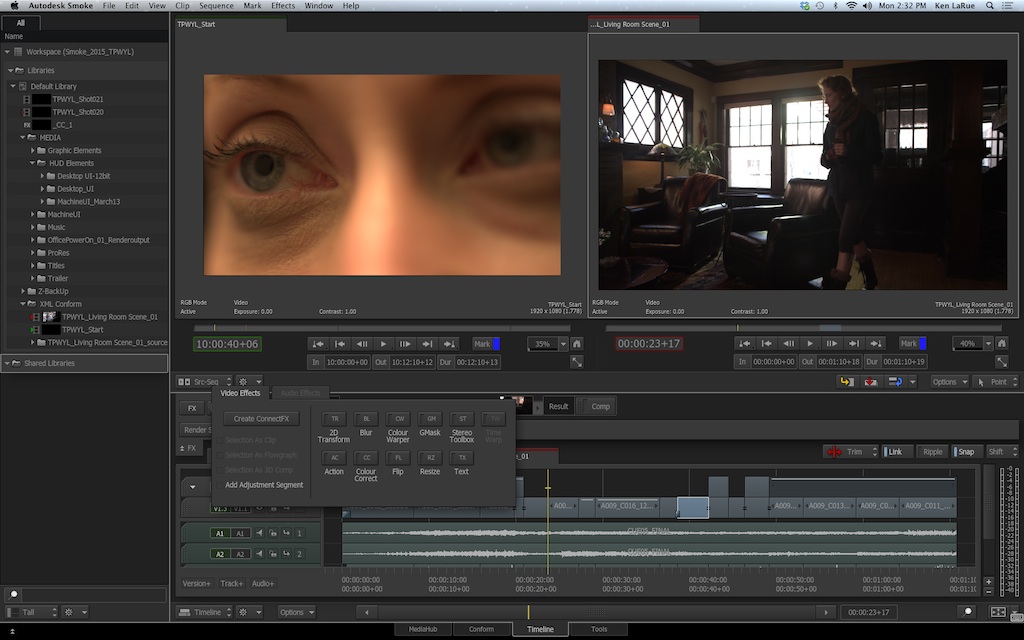
Task: Click Add Adjustment Segment
Action: click(x=264, y=485)
